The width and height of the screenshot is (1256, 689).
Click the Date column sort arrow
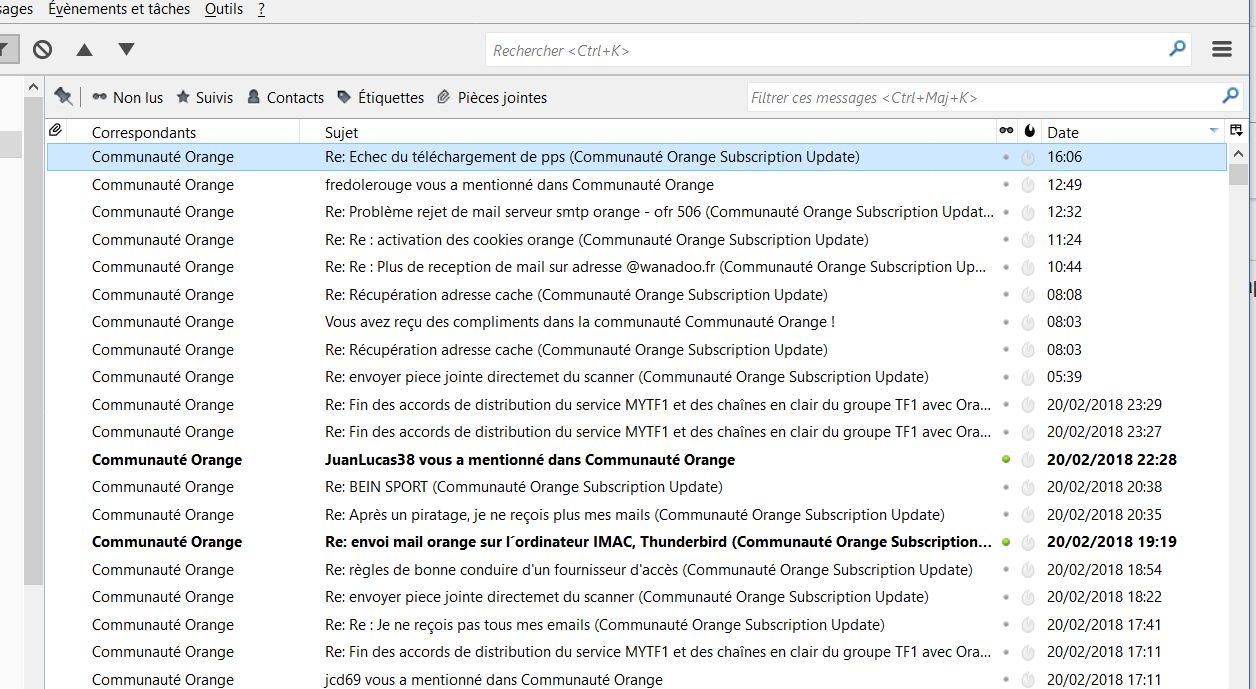tap(1213, 131)
